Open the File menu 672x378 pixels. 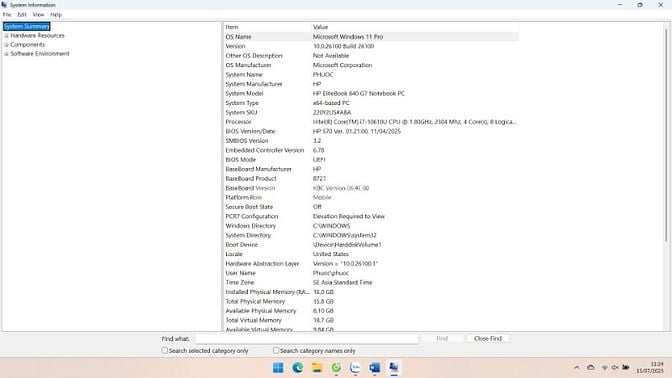(x=7, y=15)
